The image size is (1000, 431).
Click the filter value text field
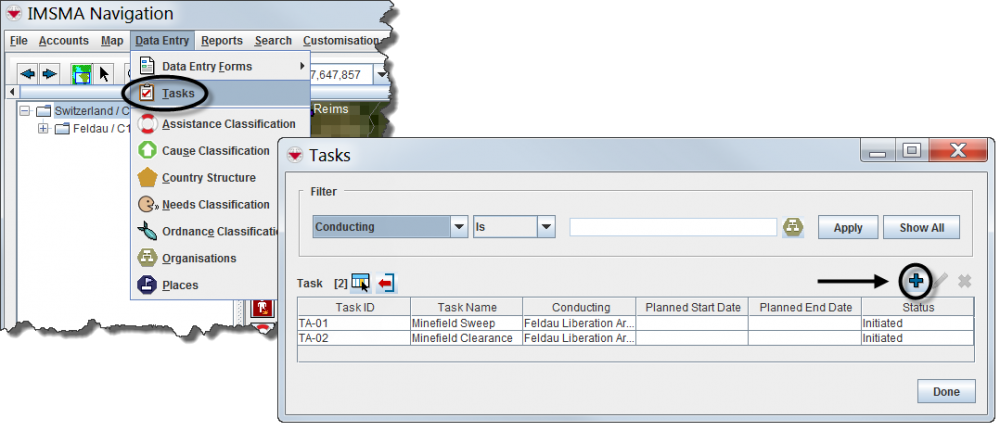[673, 227]
